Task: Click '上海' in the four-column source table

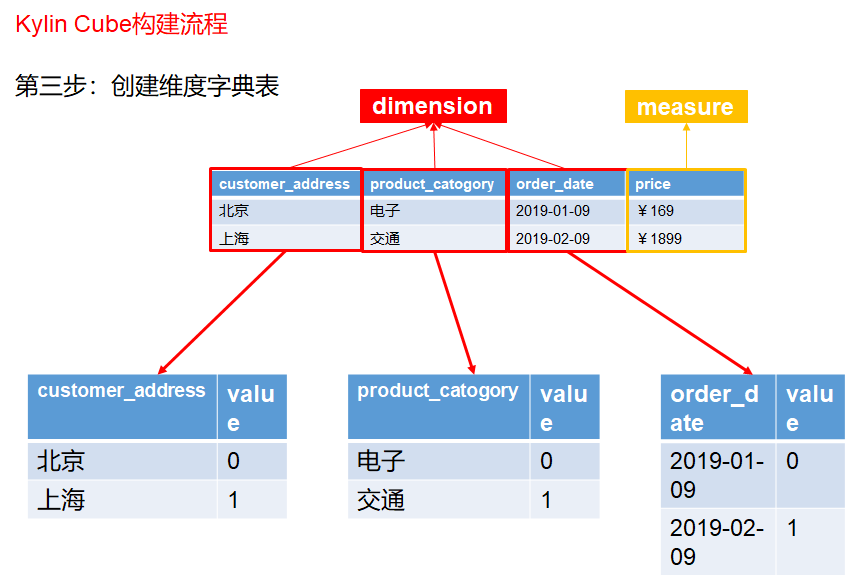Action: pyautogui.click(x=234, y=238)
